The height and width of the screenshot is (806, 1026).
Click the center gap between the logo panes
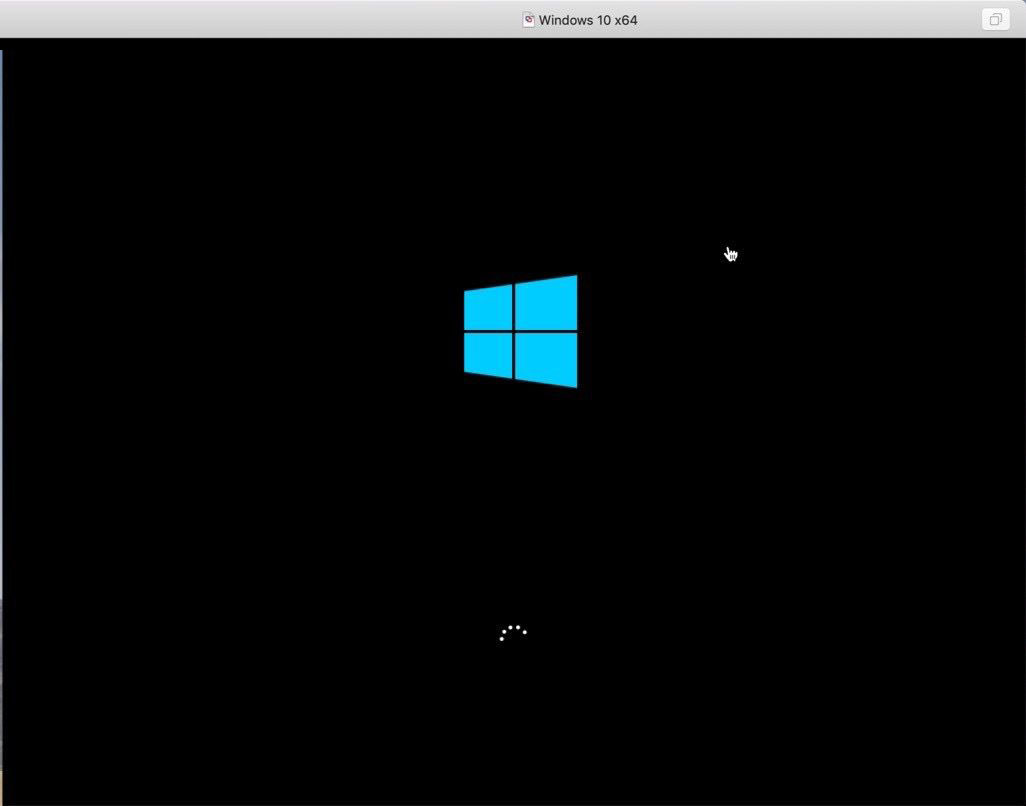click(514, 332)
